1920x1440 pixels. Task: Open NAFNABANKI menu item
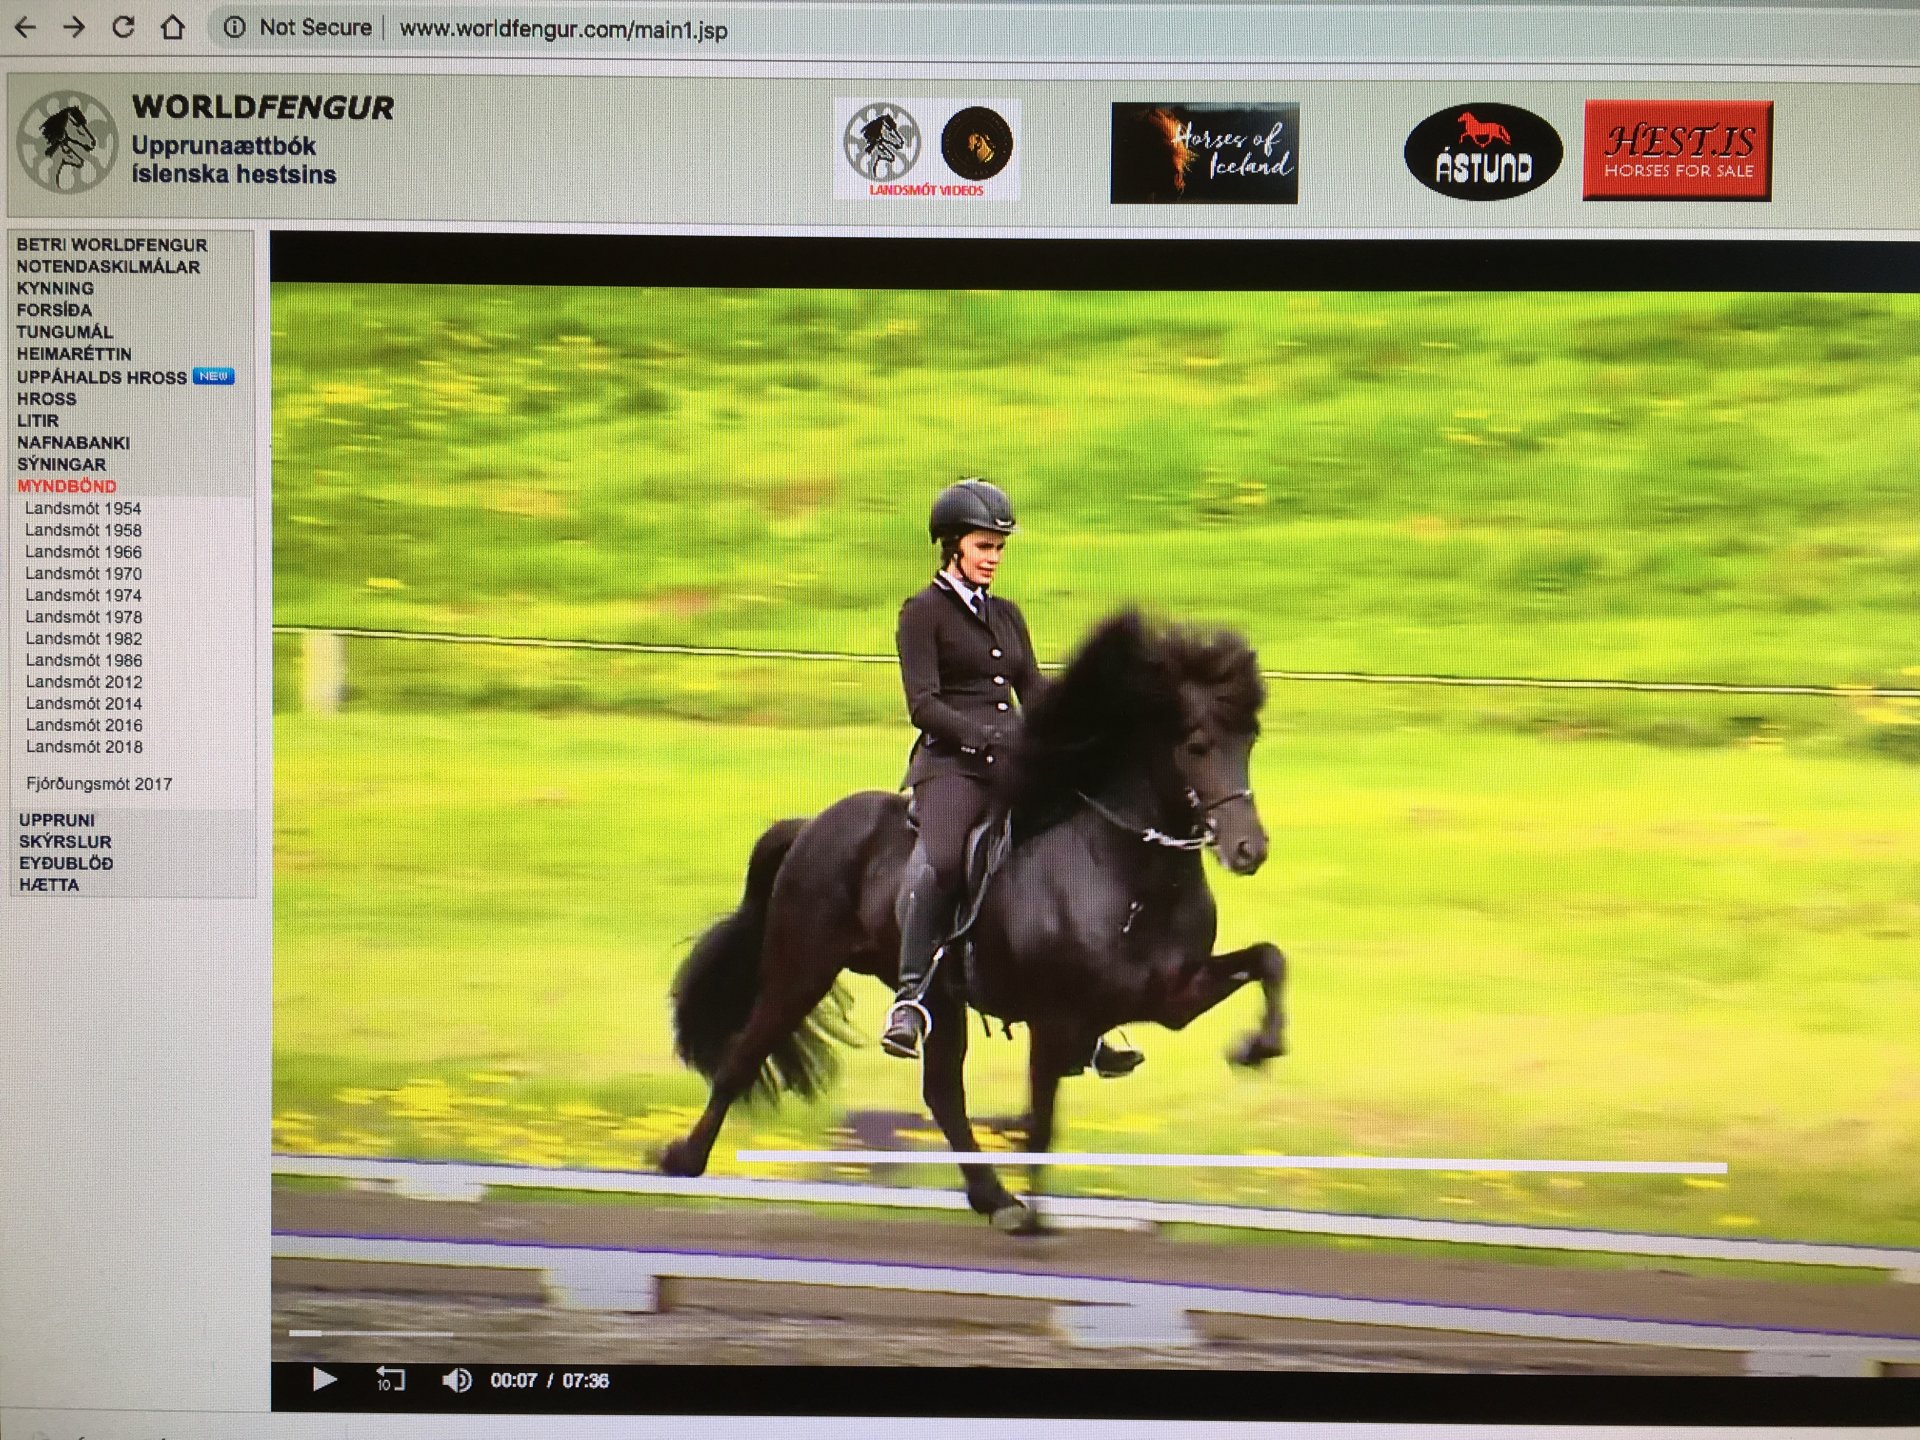click(73, 443)
